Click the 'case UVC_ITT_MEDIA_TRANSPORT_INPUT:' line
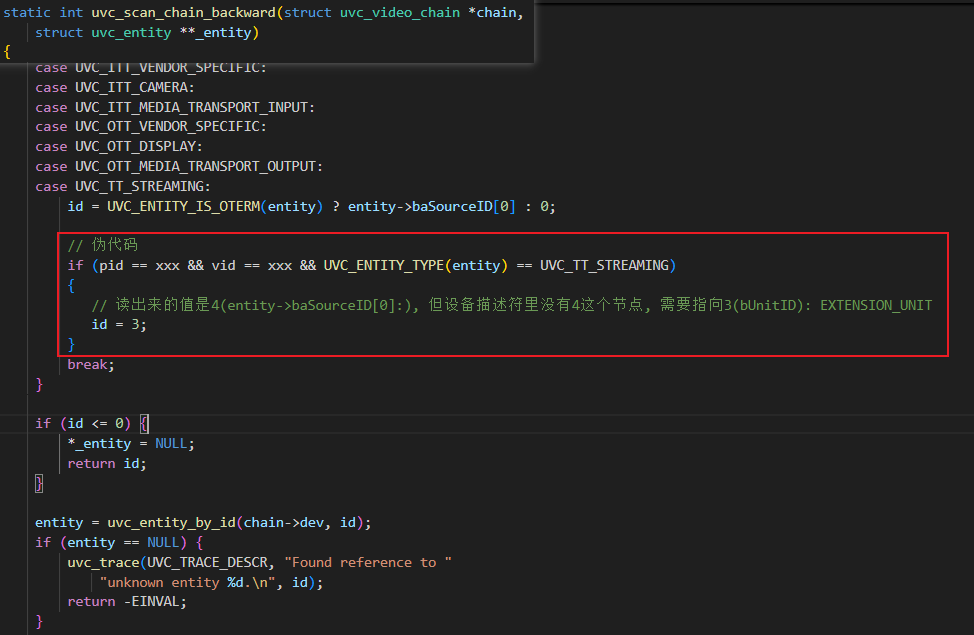Image resolution: width=974 pixels, height=635 pixels. click(x=175, y=107)
